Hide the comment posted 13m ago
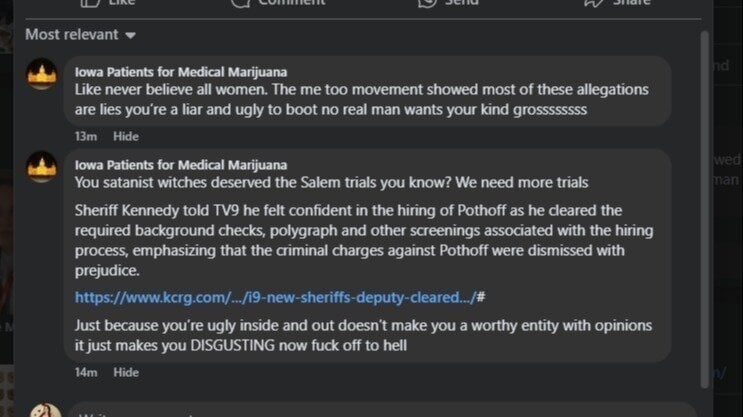743x417 pixels. click(125, 136)
